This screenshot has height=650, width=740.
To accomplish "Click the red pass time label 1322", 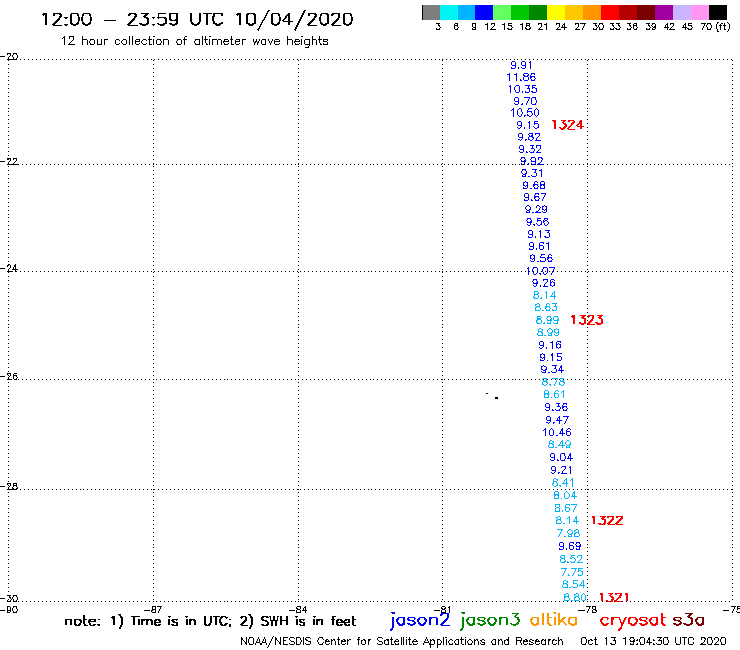I will pos(607,521).
